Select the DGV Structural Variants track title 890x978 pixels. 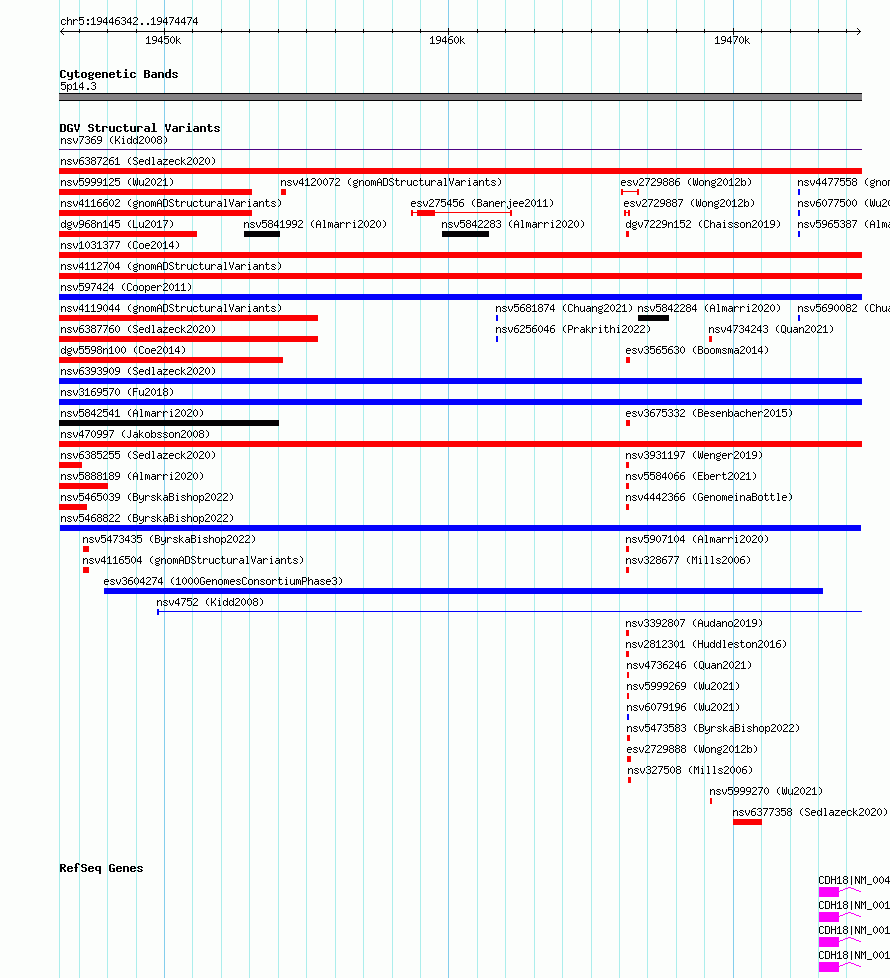coord(140,128)
